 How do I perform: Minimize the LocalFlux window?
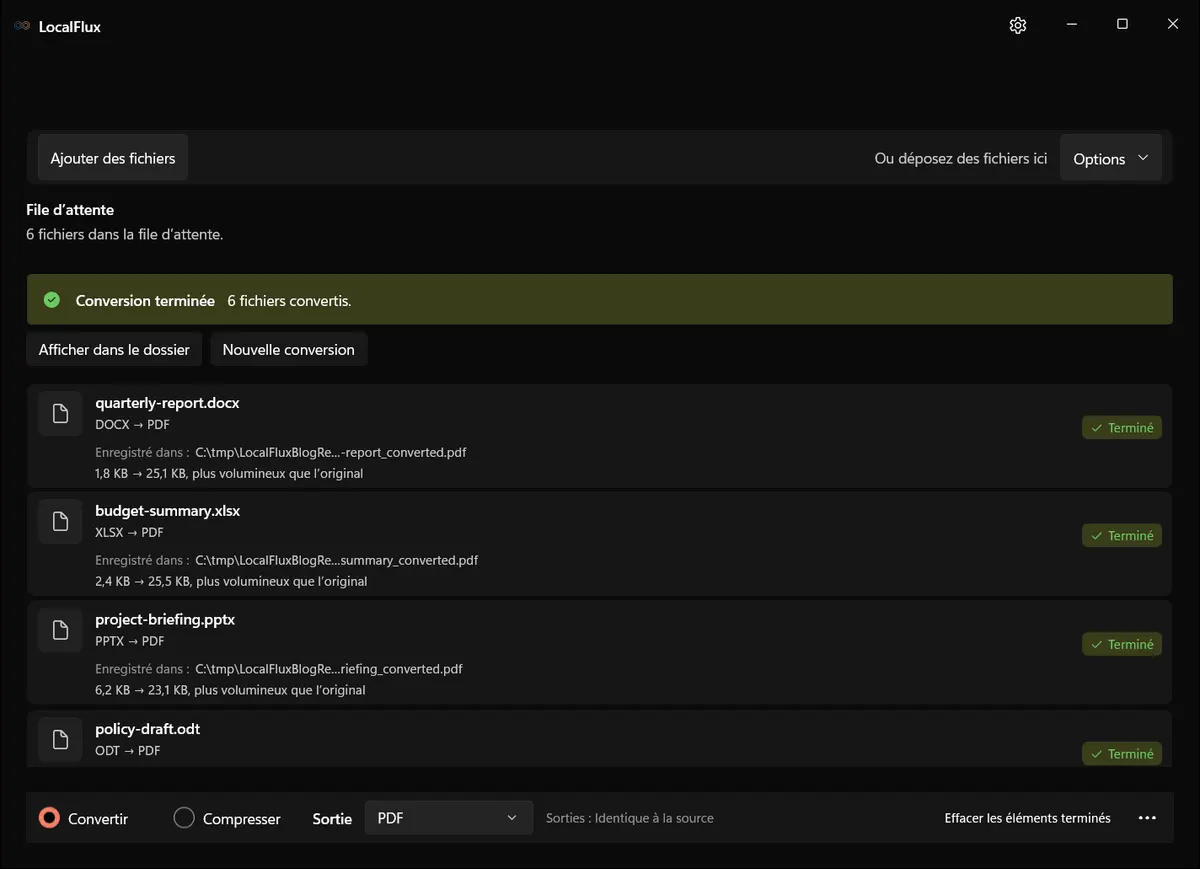[1071, 25]
